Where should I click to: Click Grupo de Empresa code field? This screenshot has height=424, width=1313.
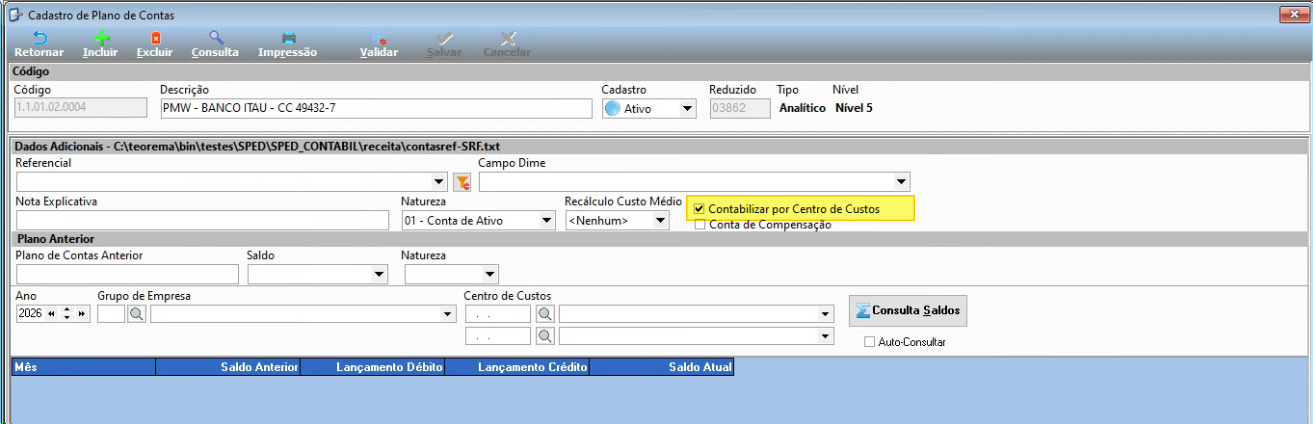(x=111, y=314)
